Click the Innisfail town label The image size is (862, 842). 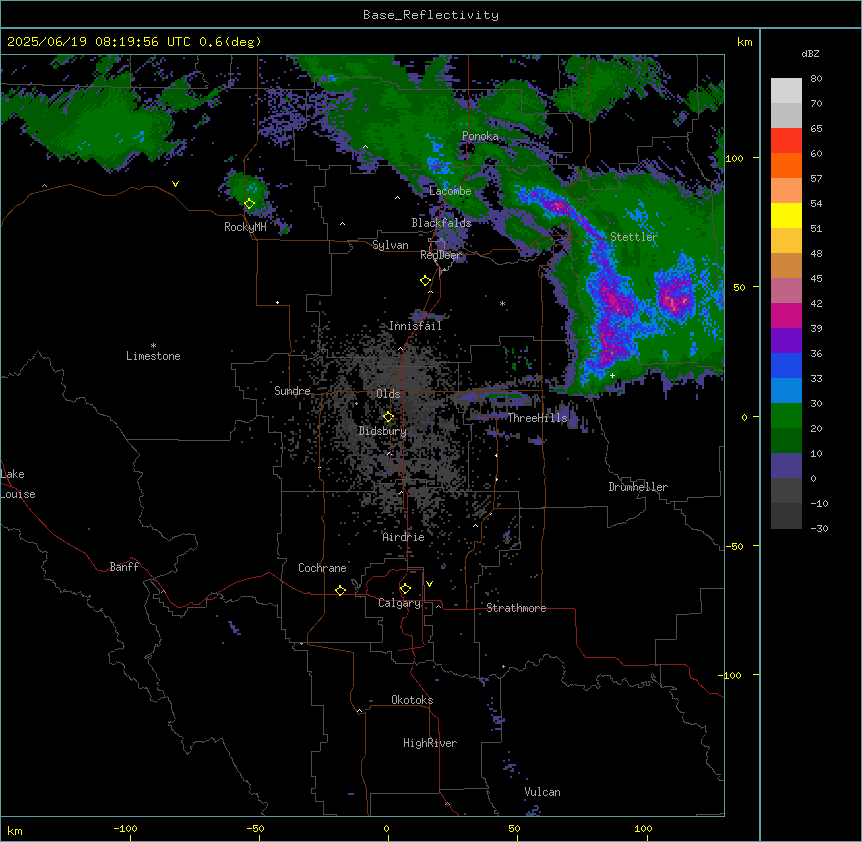pyautogui.click(x=415, y=326)
